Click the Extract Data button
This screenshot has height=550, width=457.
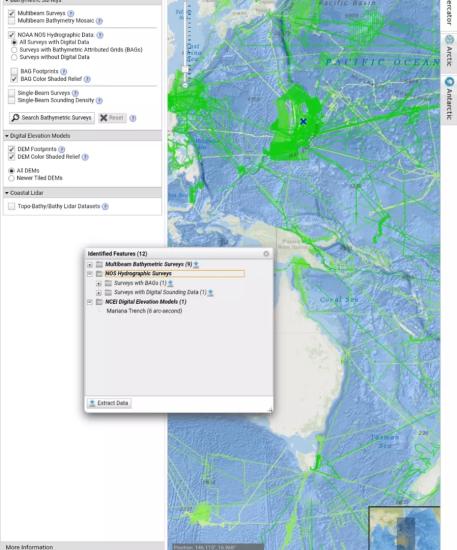(109, 403)
